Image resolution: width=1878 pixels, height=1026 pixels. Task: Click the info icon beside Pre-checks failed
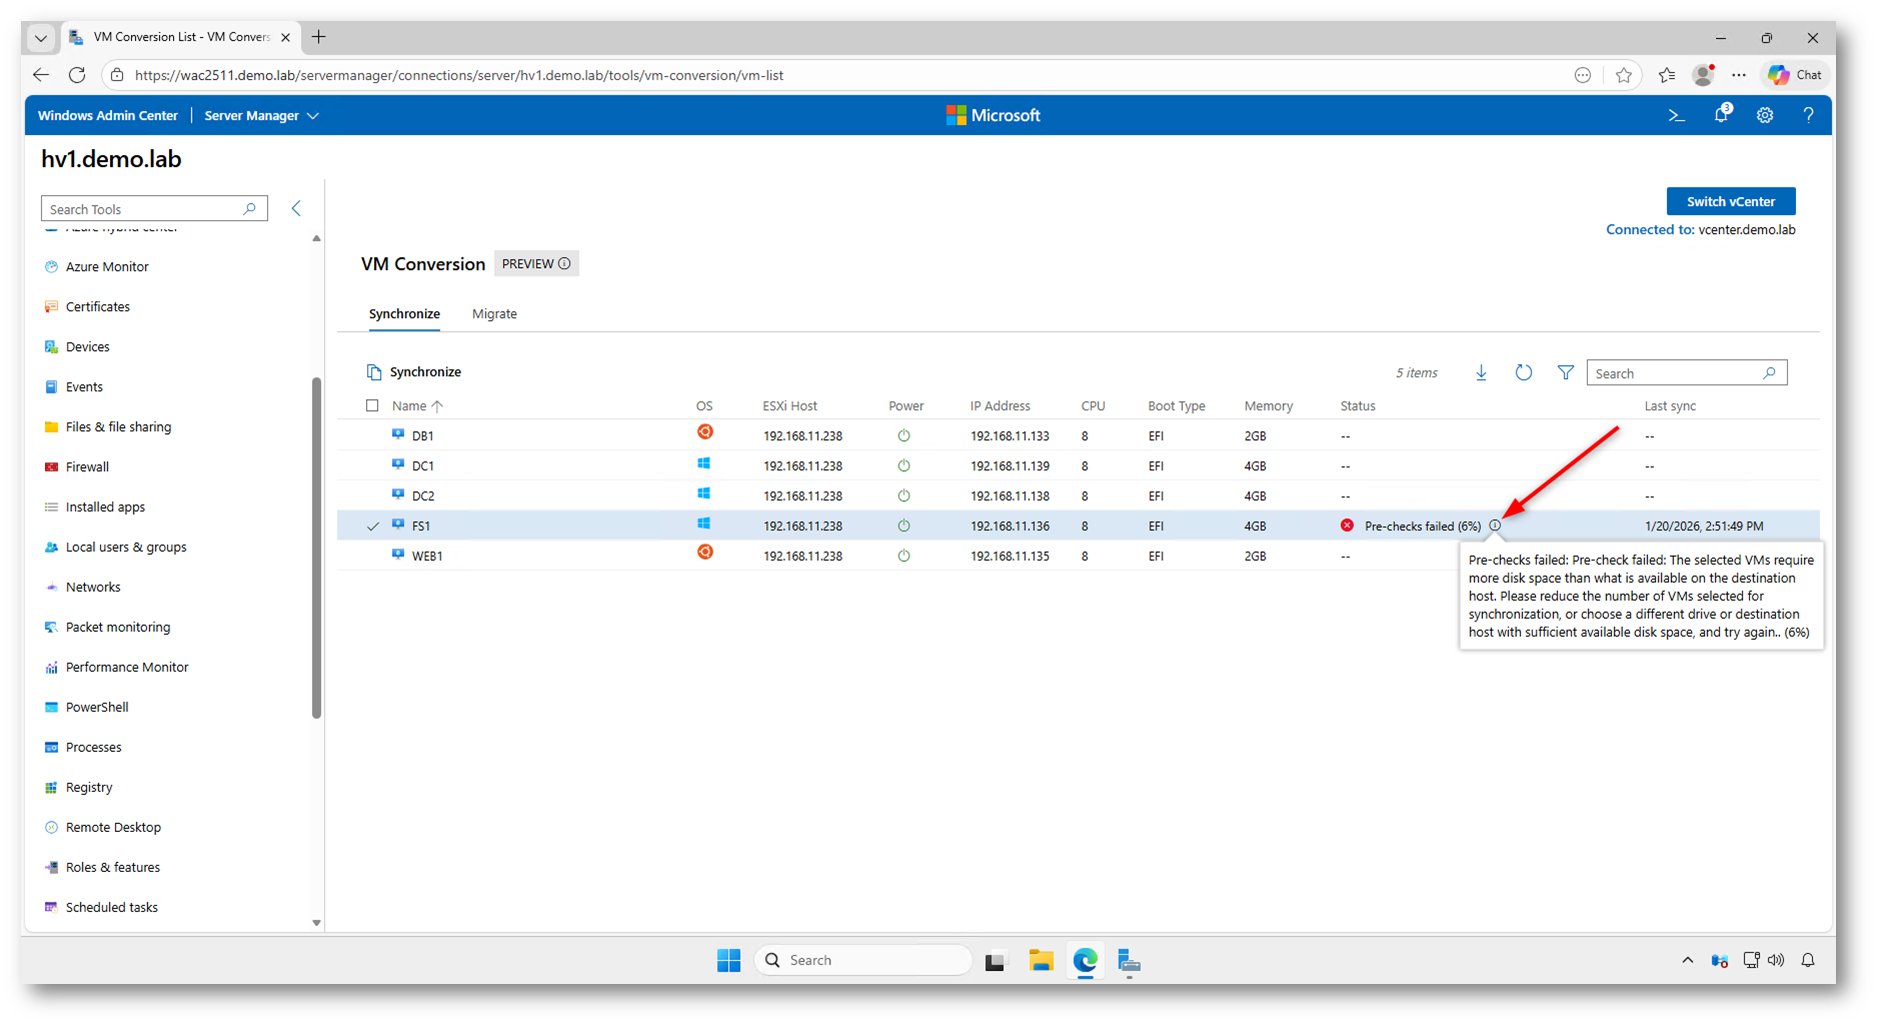coord(1495,526)
